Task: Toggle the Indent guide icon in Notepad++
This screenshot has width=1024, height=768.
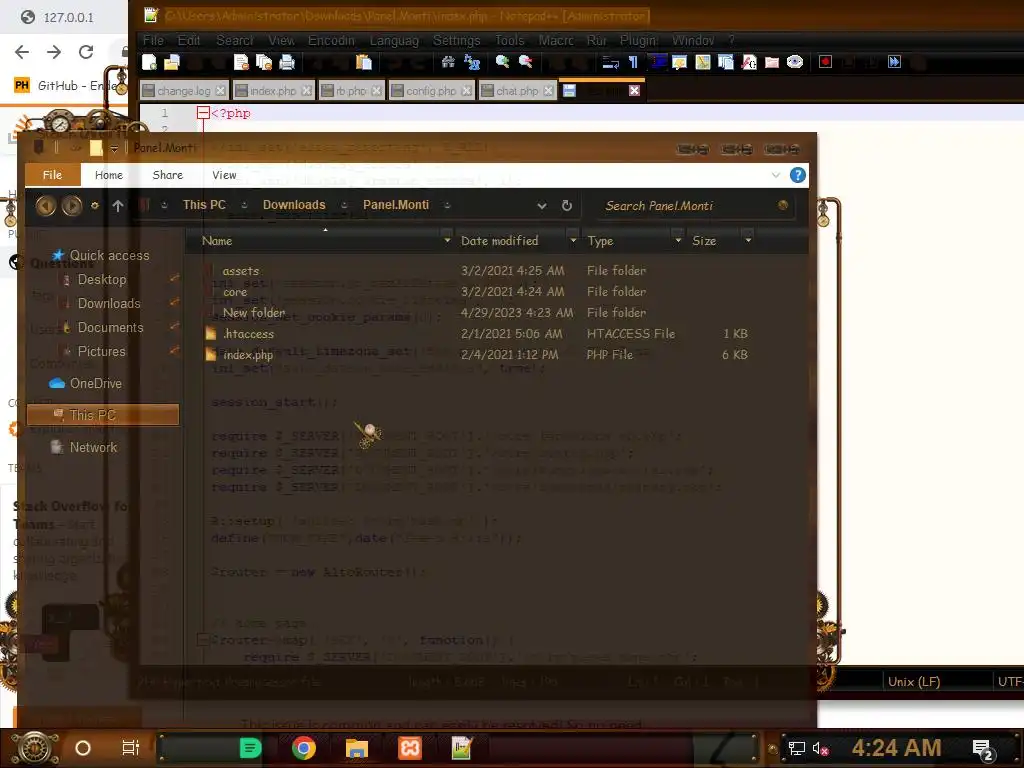Action: tap(657, 62)
